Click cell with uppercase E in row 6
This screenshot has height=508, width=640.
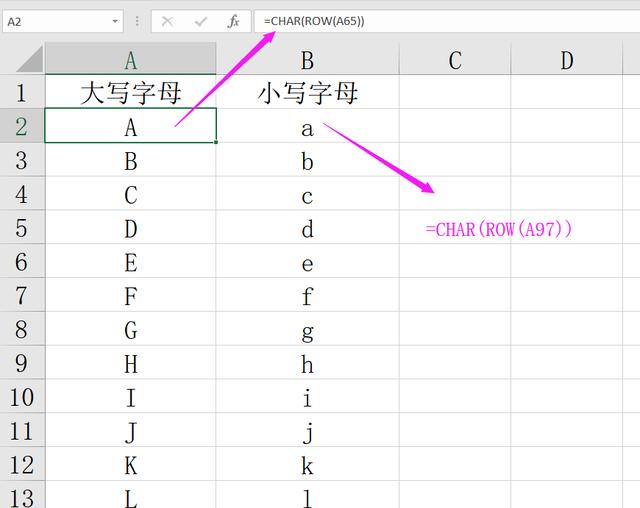point(131,262)
